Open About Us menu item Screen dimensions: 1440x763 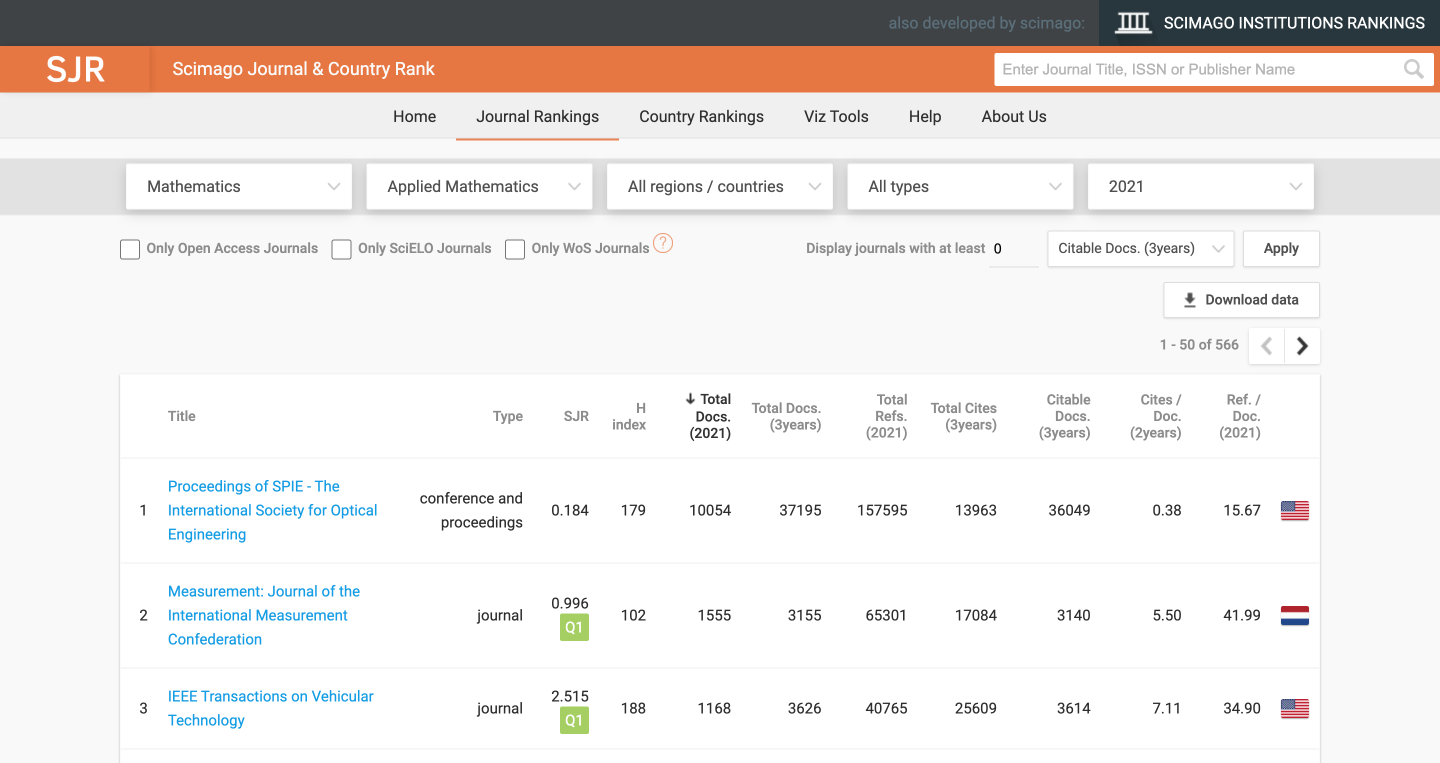pyautogui.click(x=1014, y=116)
